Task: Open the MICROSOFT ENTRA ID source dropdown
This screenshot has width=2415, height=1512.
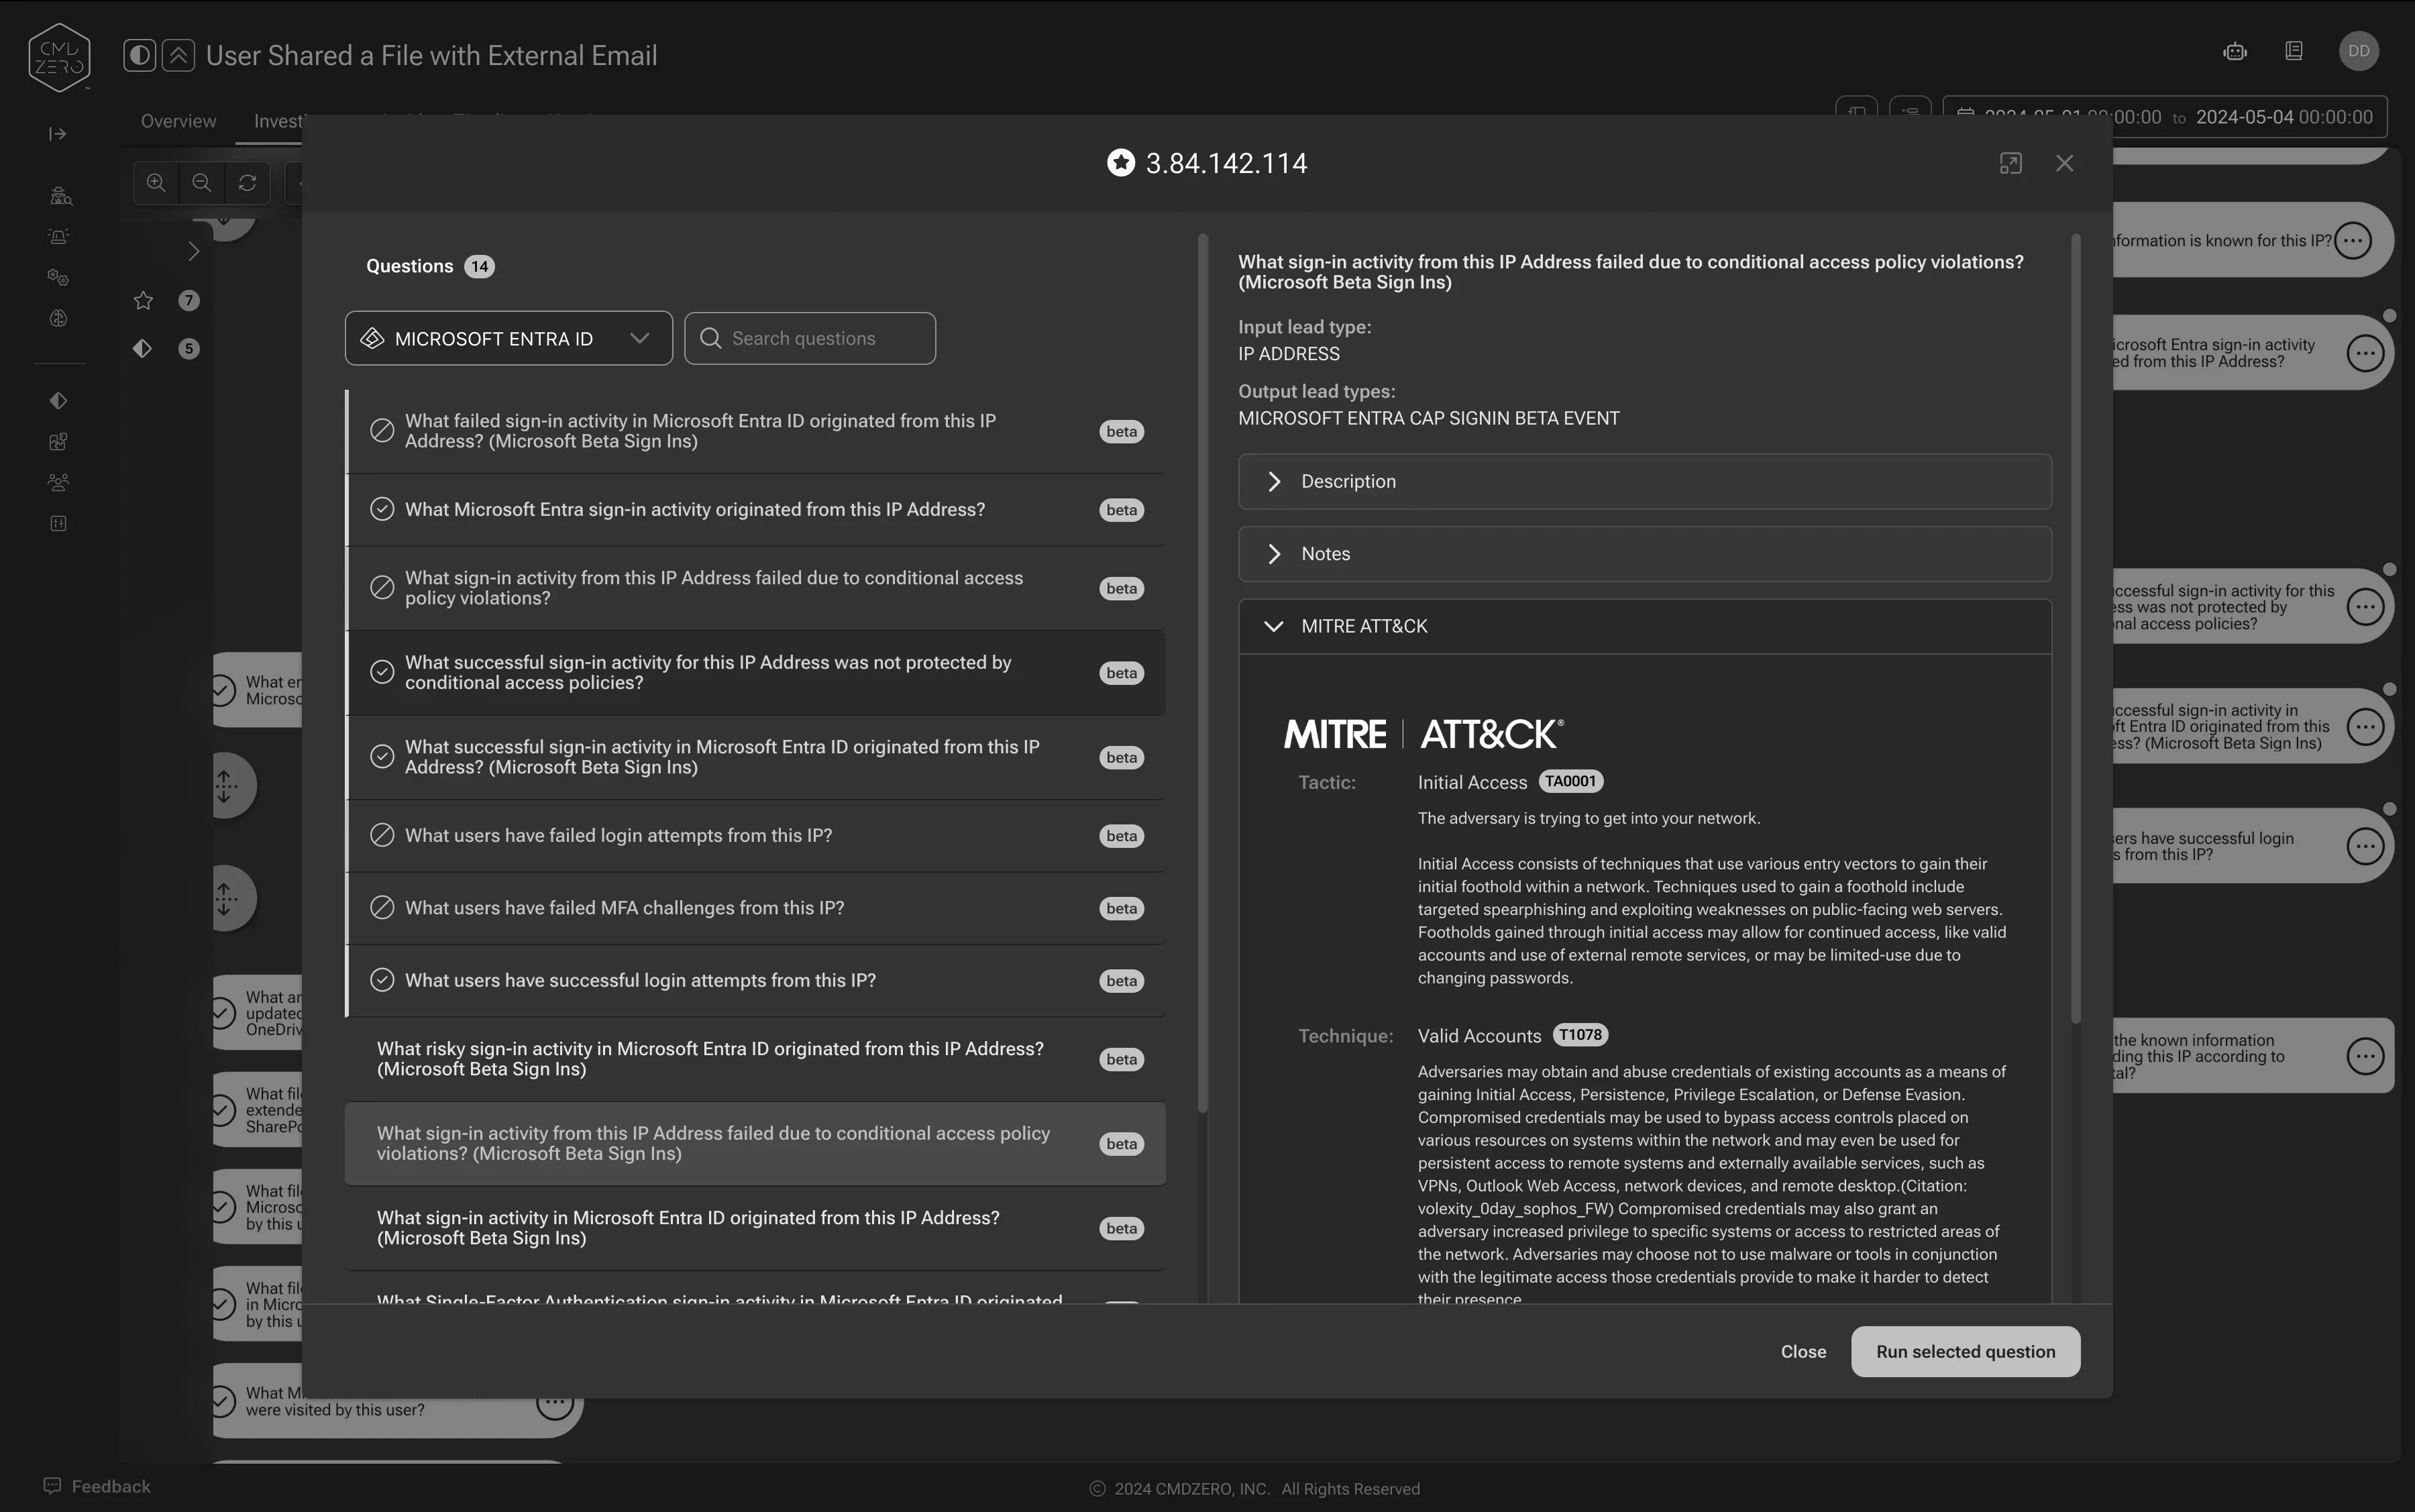Action: (x=509, y=338)
